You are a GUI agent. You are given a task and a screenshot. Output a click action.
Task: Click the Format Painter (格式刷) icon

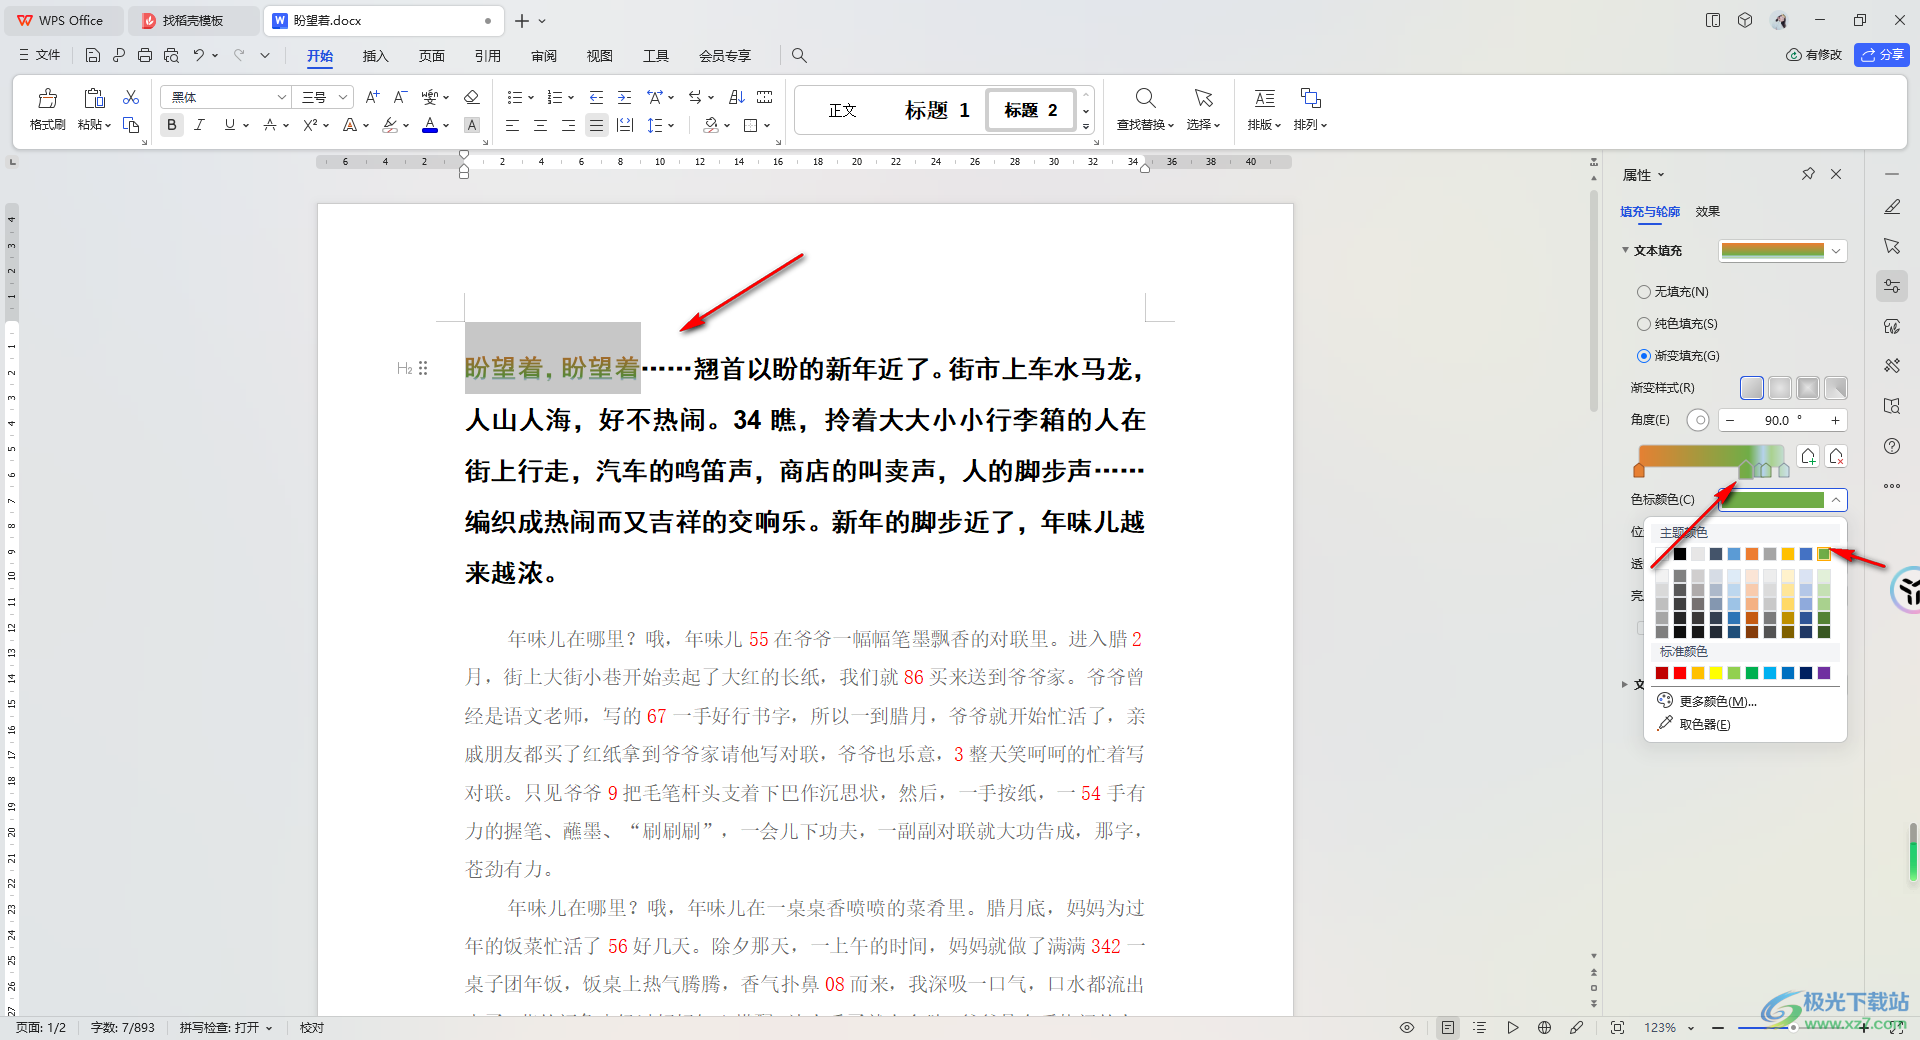(47, 98)
